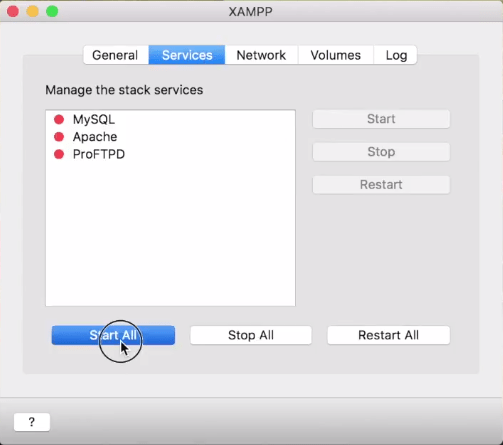Start all services with Start All
This screenshot has height=445, width=503.
(x=113, y=335)
